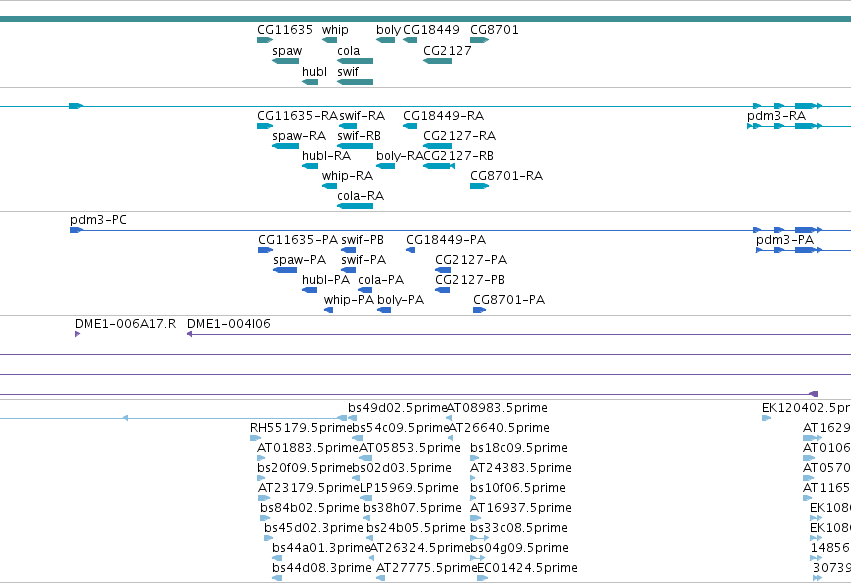The image size is (851, 583).
Task: Select the RH55179.5prime EST label
Action: click(301, 428)
